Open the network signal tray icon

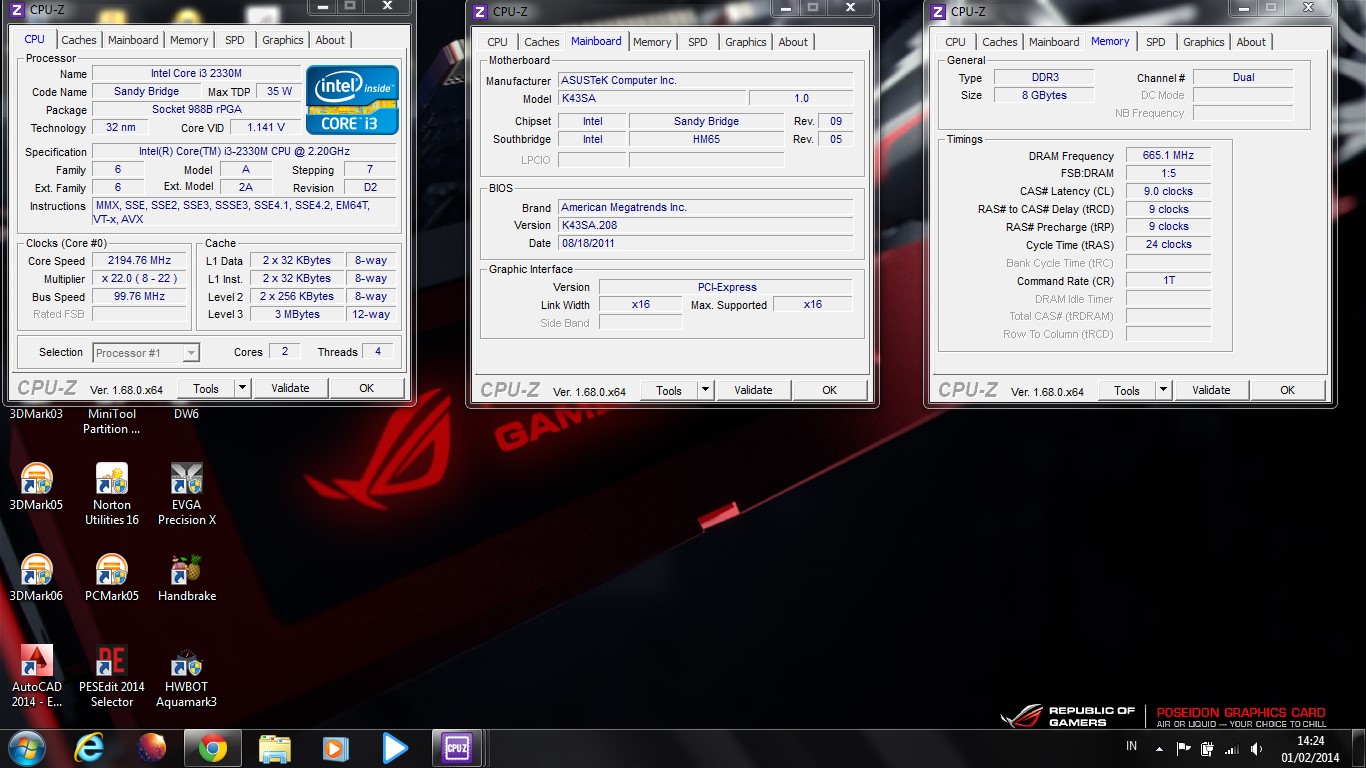tap(1232, 748)
